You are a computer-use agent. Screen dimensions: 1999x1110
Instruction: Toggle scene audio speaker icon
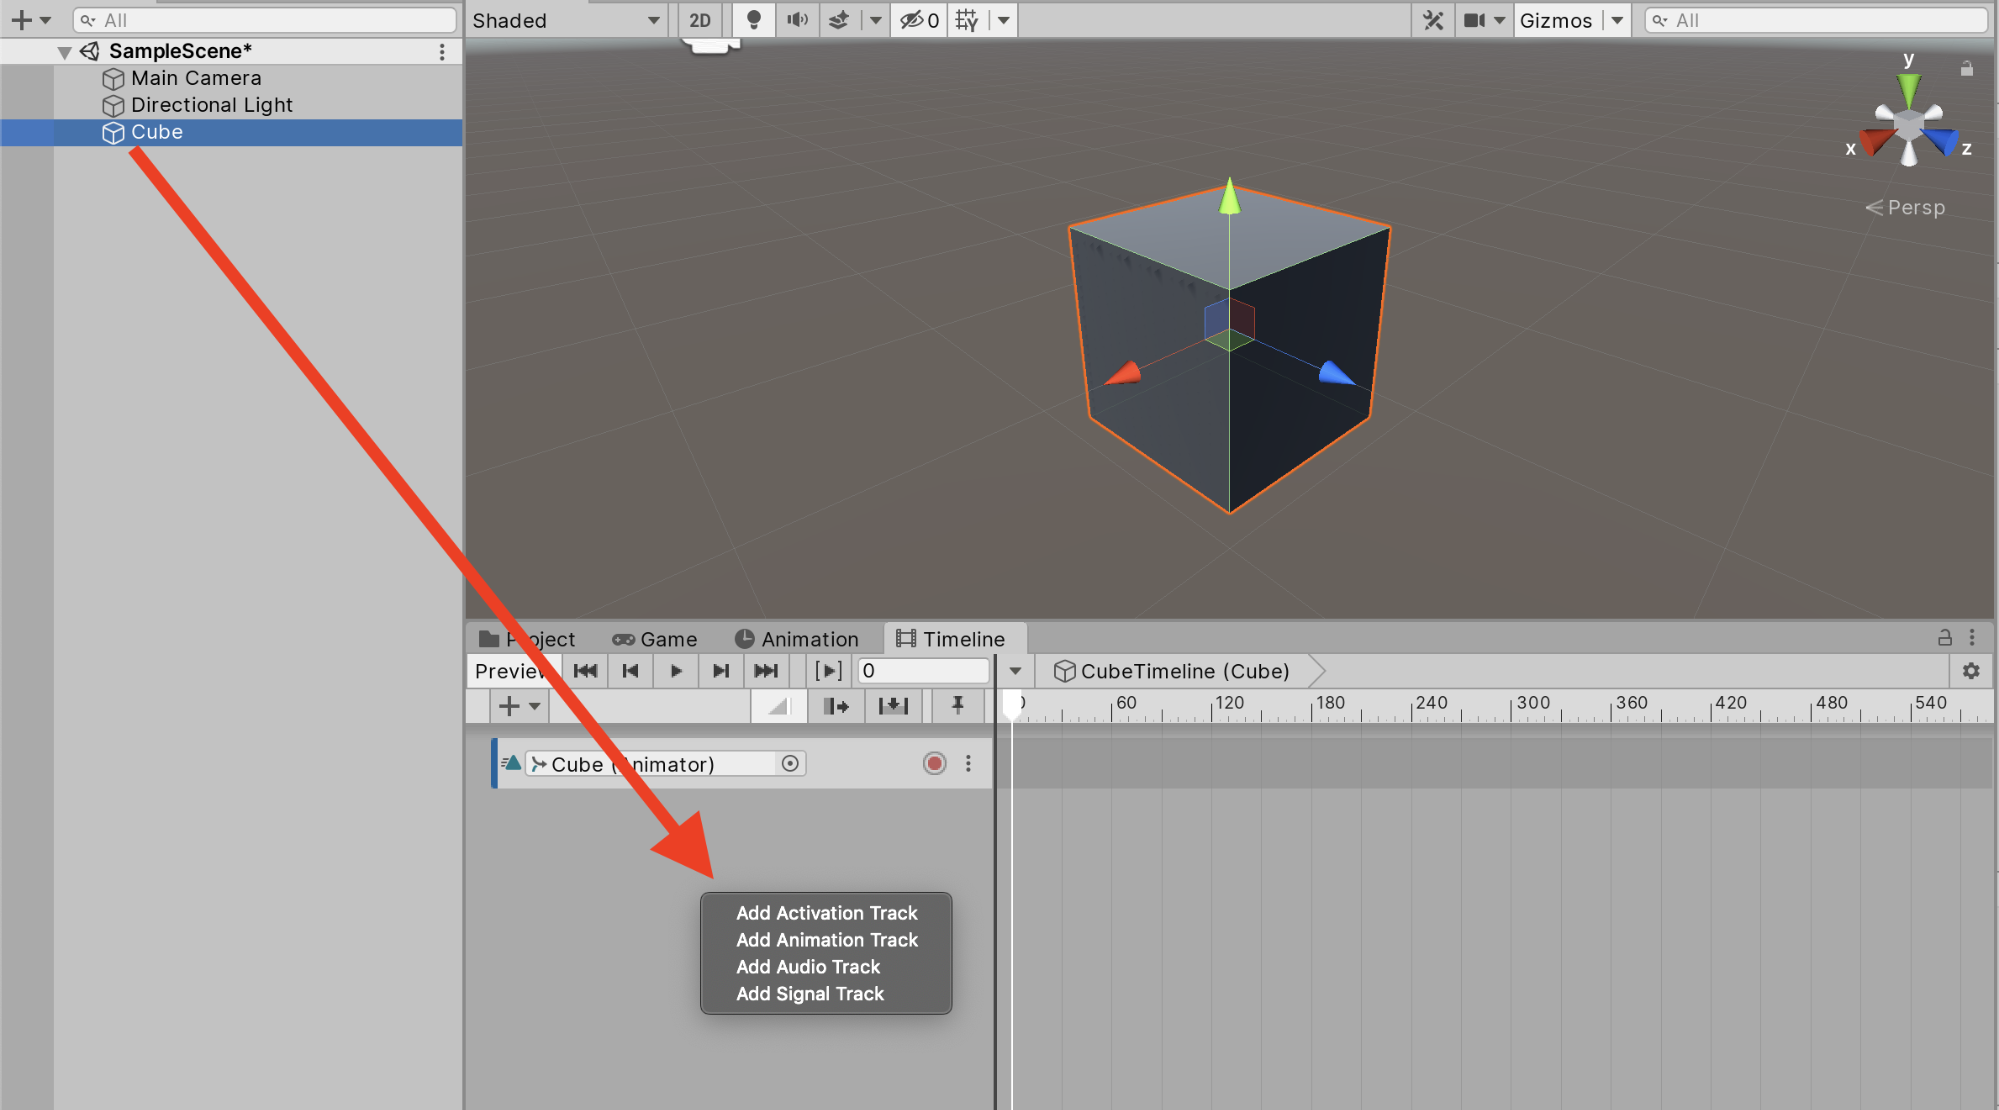pyautogui.click(x=797, y=20)
